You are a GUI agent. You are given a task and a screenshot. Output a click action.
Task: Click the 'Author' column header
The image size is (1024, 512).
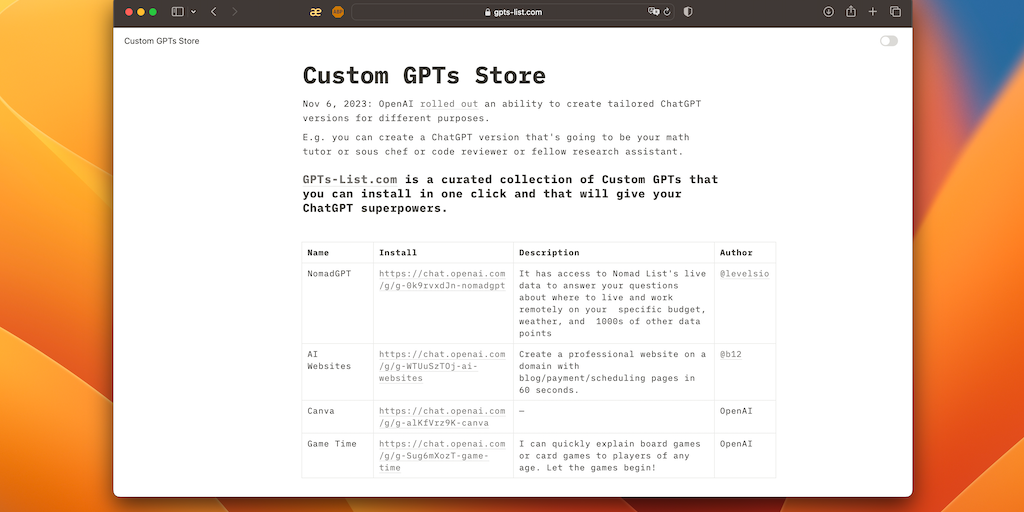click(x=736, y=253)
